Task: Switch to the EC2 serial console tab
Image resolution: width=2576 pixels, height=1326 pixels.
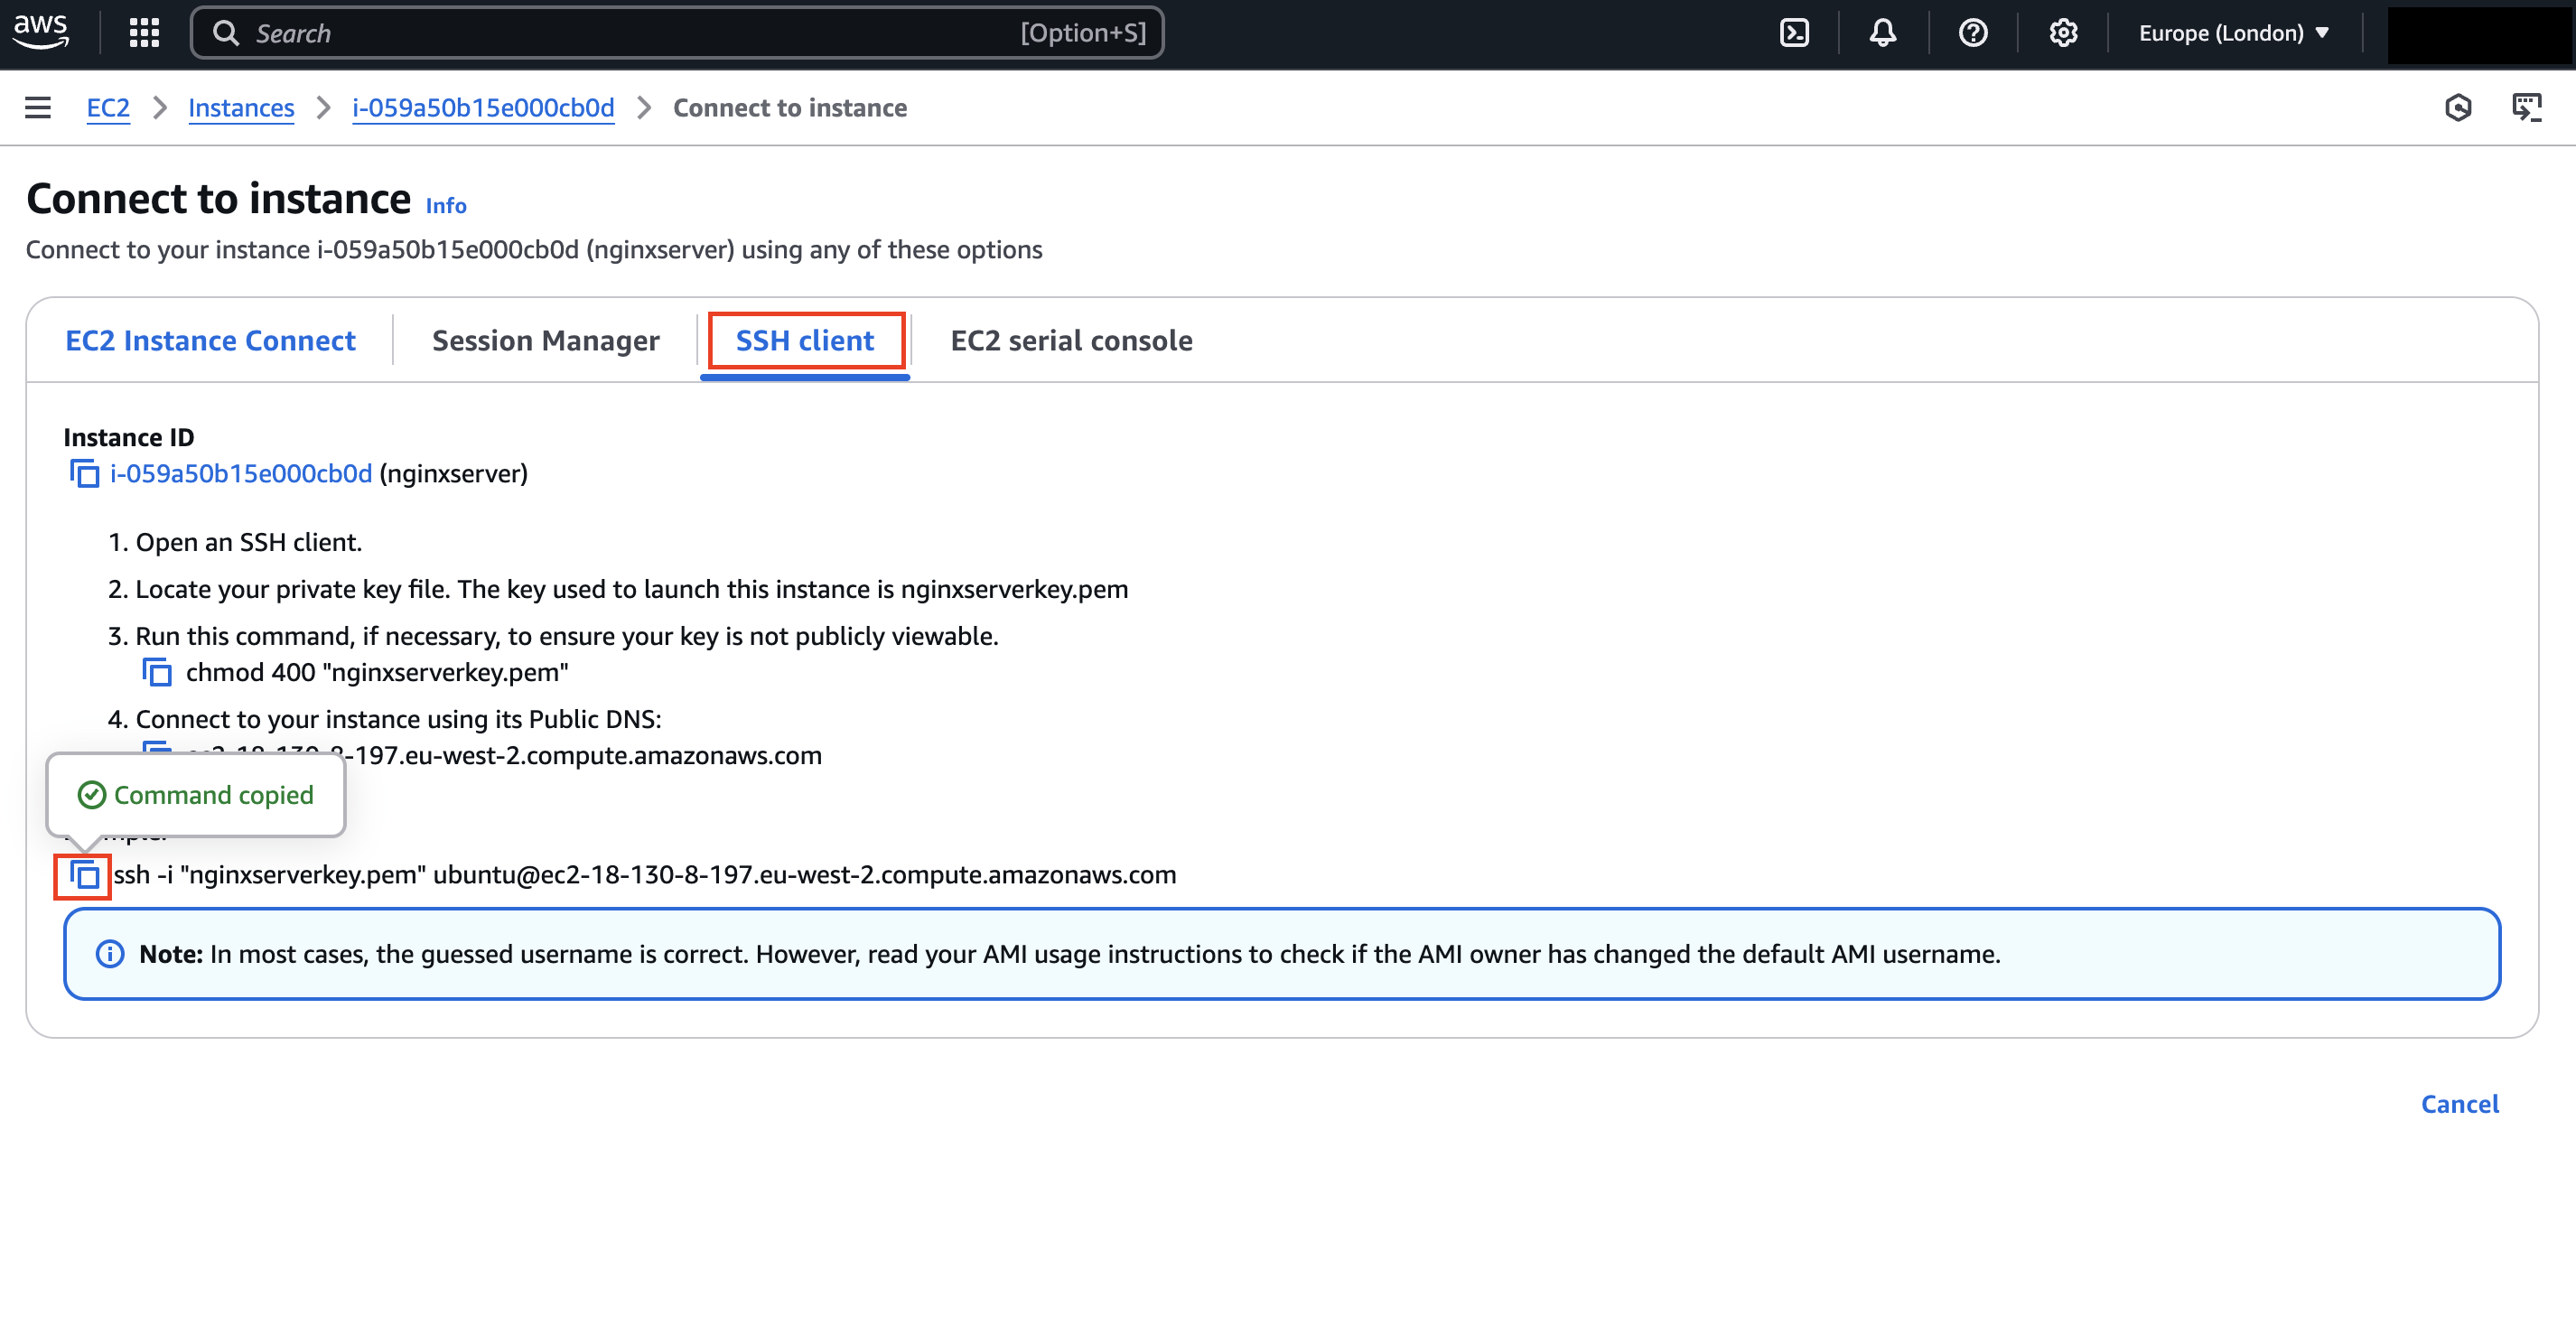Action: 1071,340
